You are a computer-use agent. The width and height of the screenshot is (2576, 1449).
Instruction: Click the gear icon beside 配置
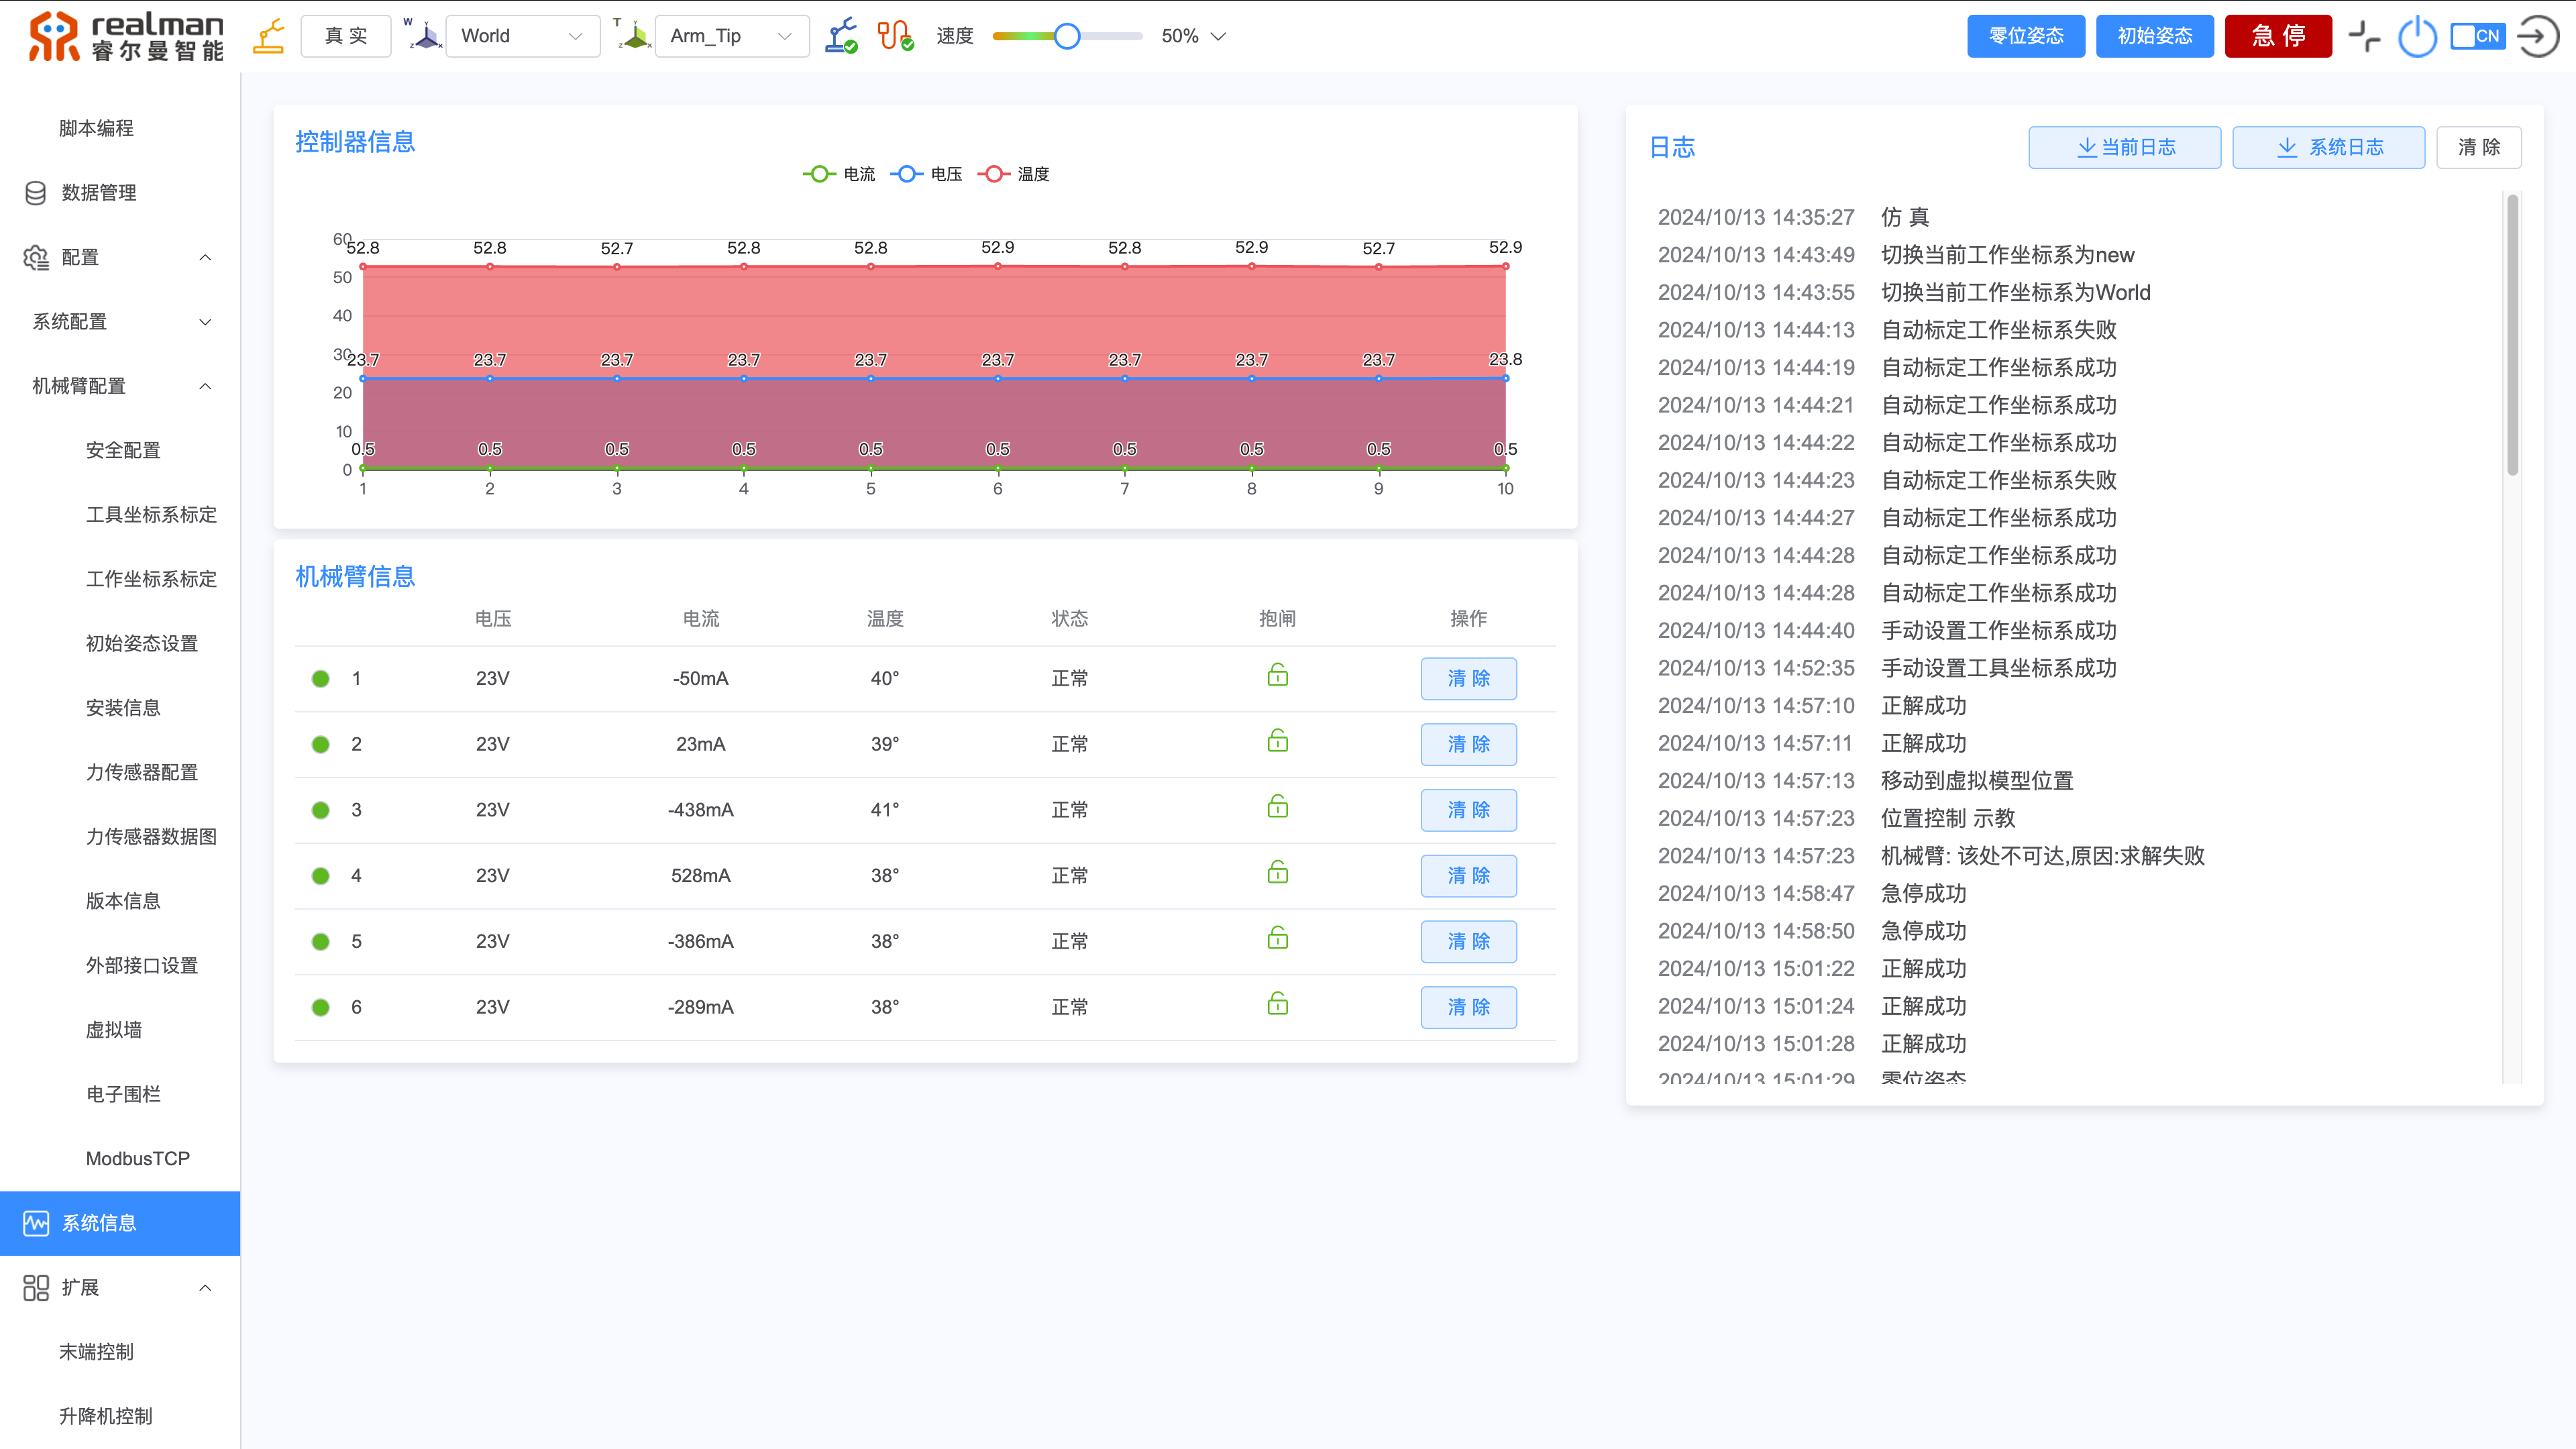point(36,257)
